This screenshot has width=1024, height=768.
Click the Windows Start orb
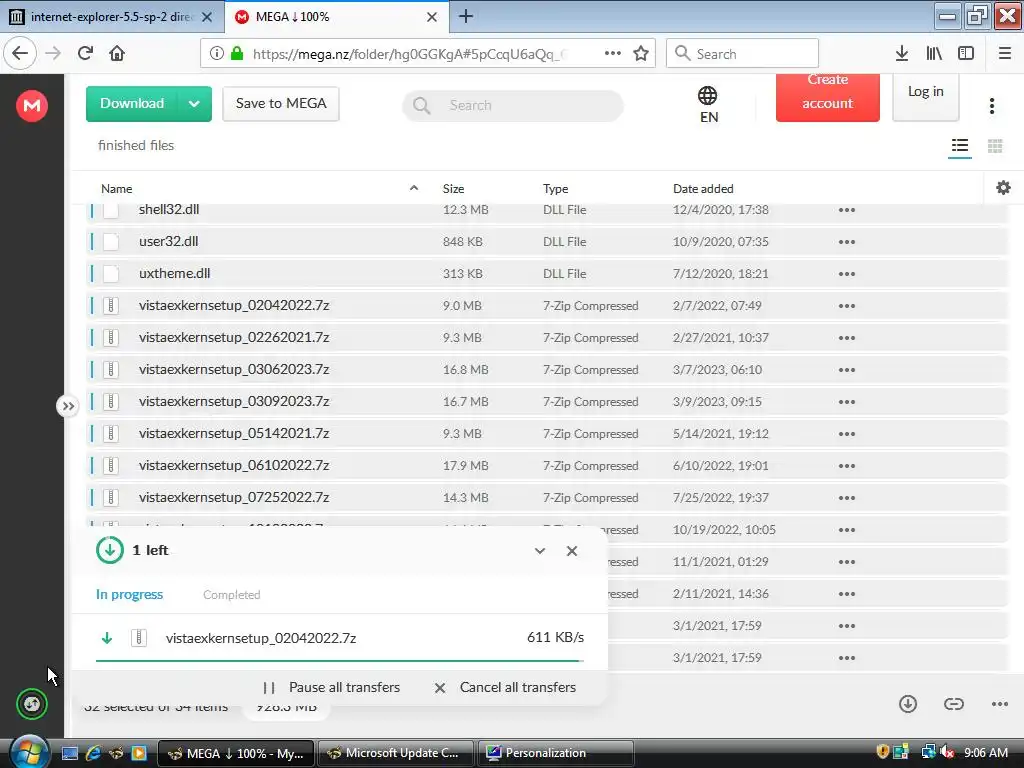click(x=29, y=752)
